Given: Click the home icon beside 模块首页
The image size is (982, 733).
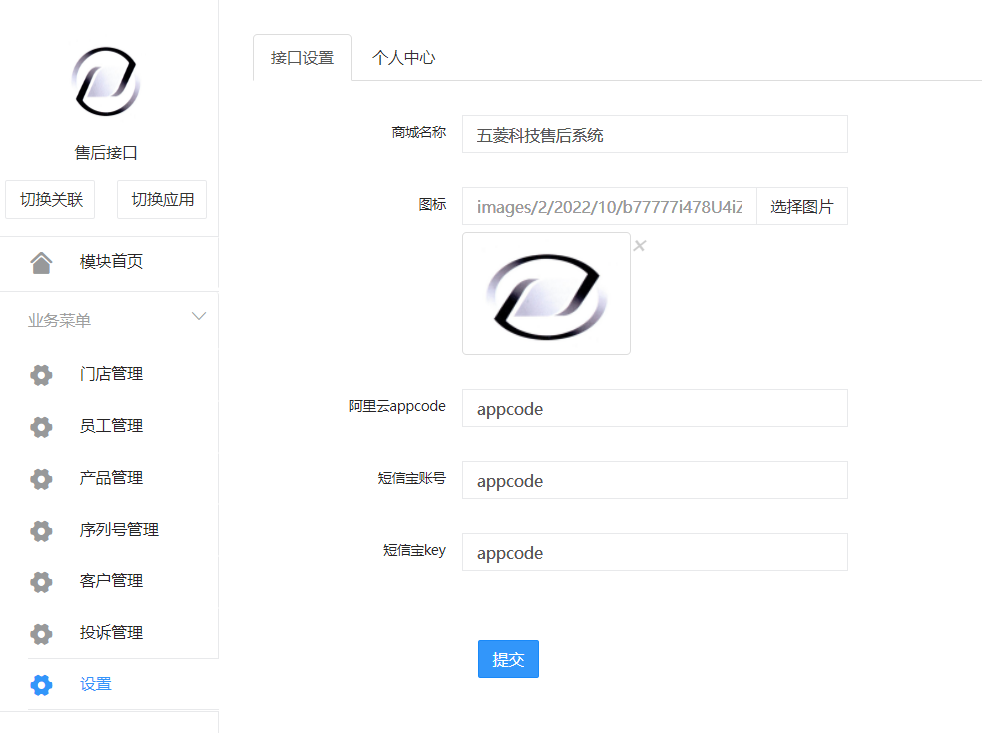Looking at the screenshot, I should (41, 263).
